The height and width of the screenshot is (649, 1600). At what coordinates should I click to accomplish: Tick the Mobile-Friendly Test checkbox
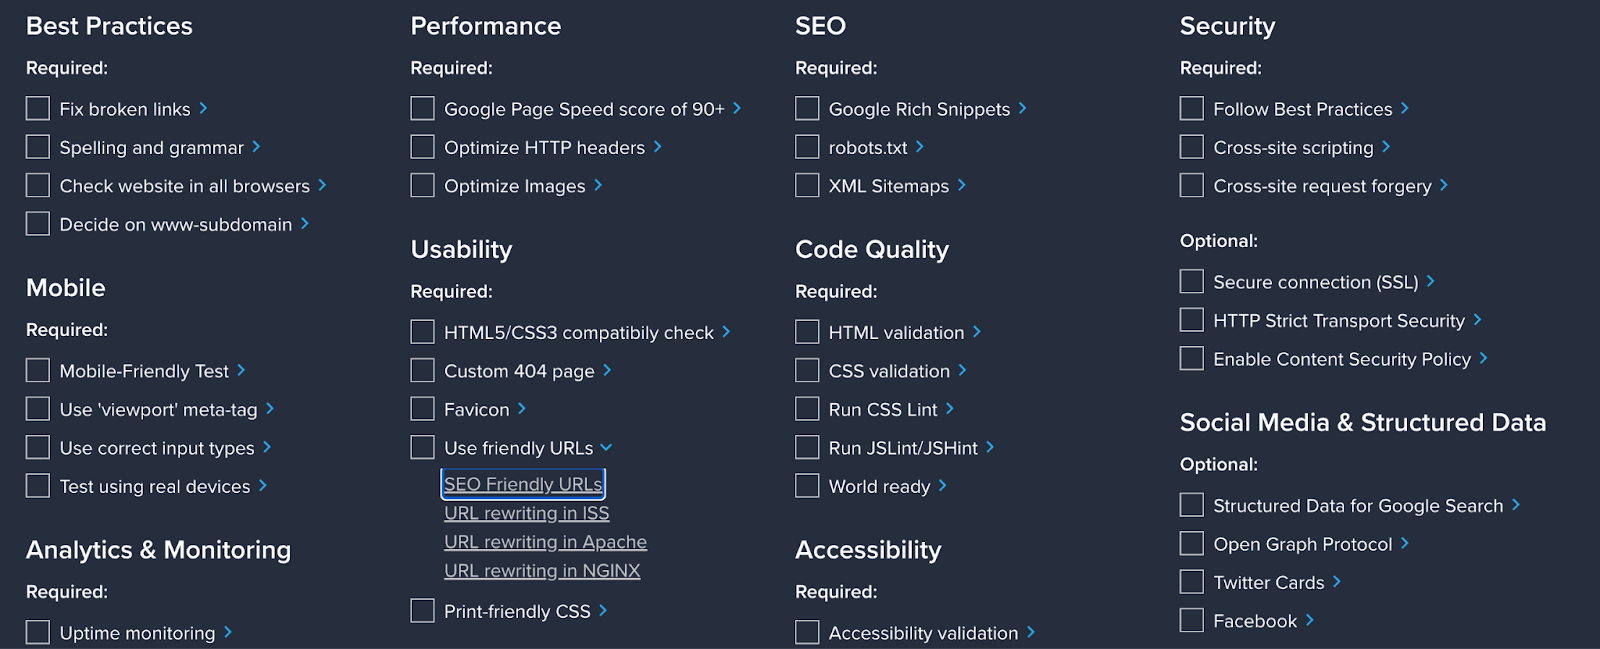(38, 370)
